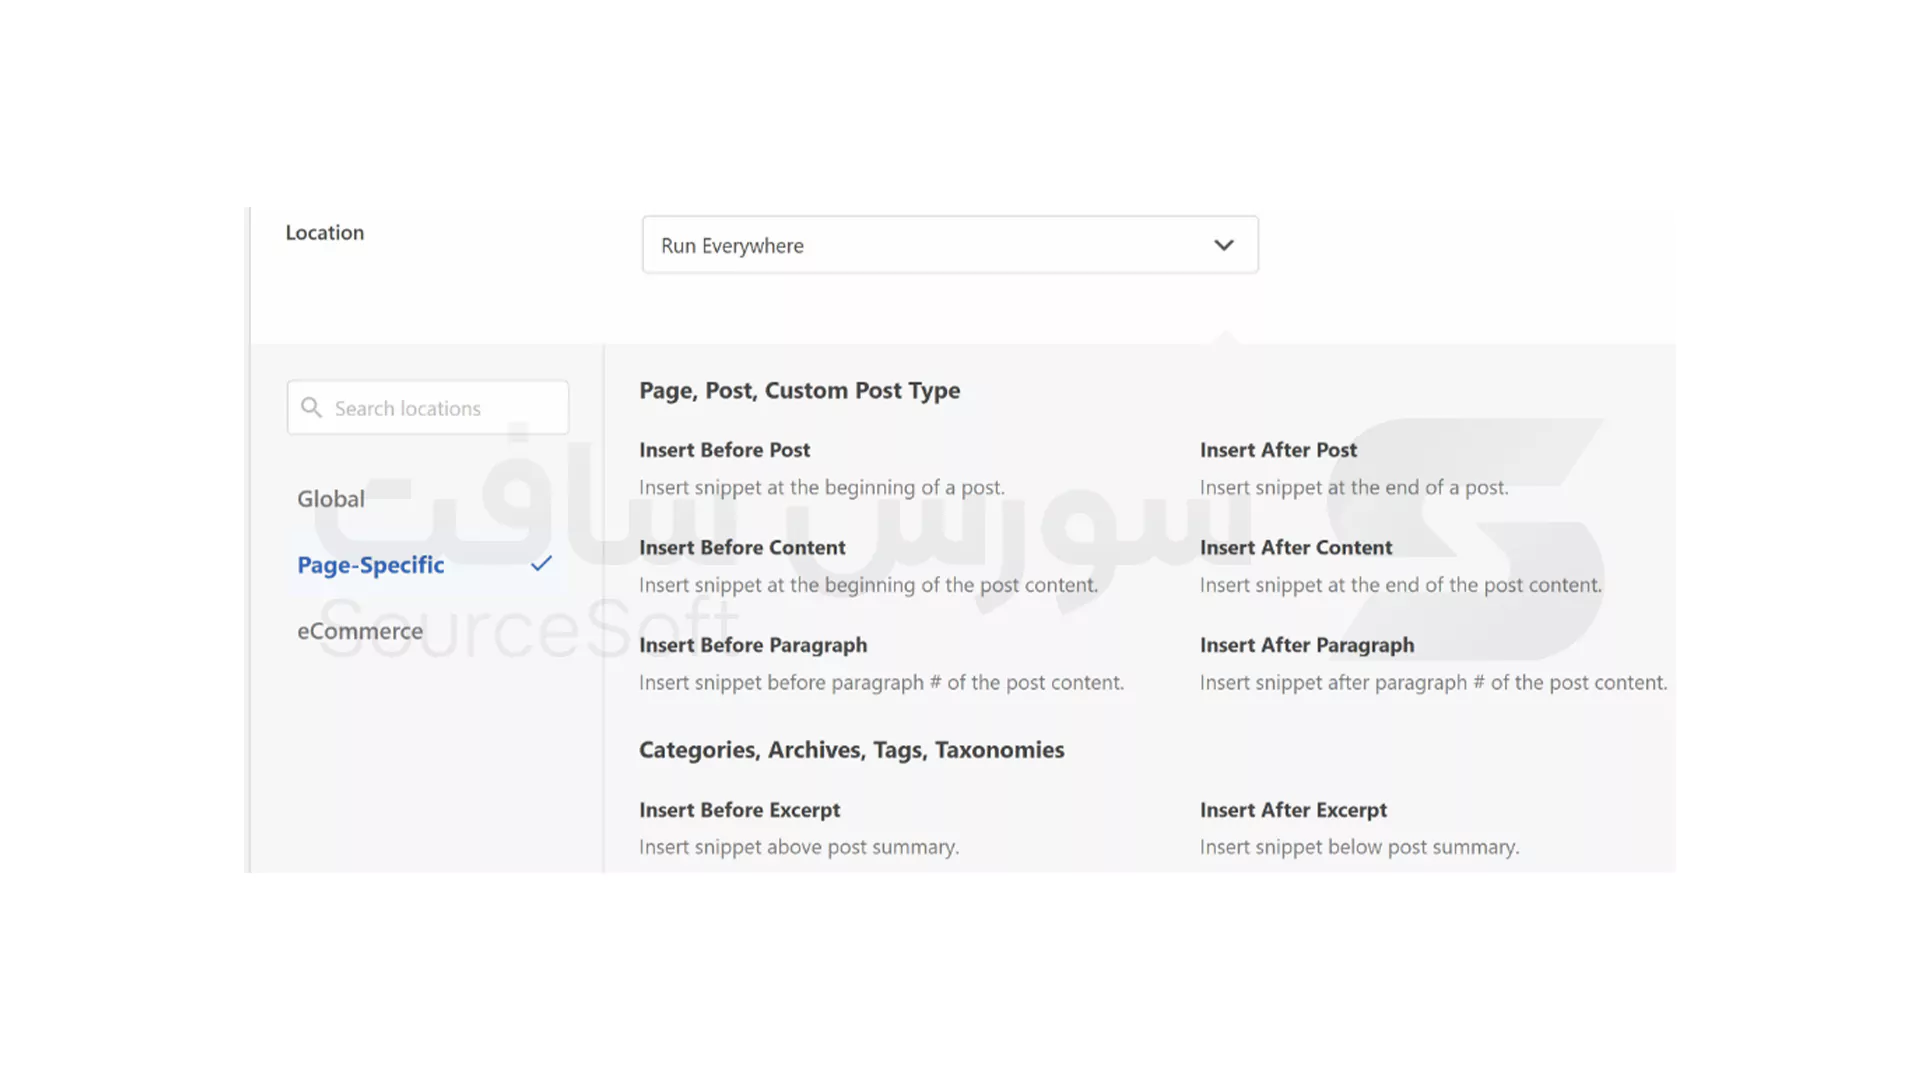Expand the Location dropdown arrow

1223,245
